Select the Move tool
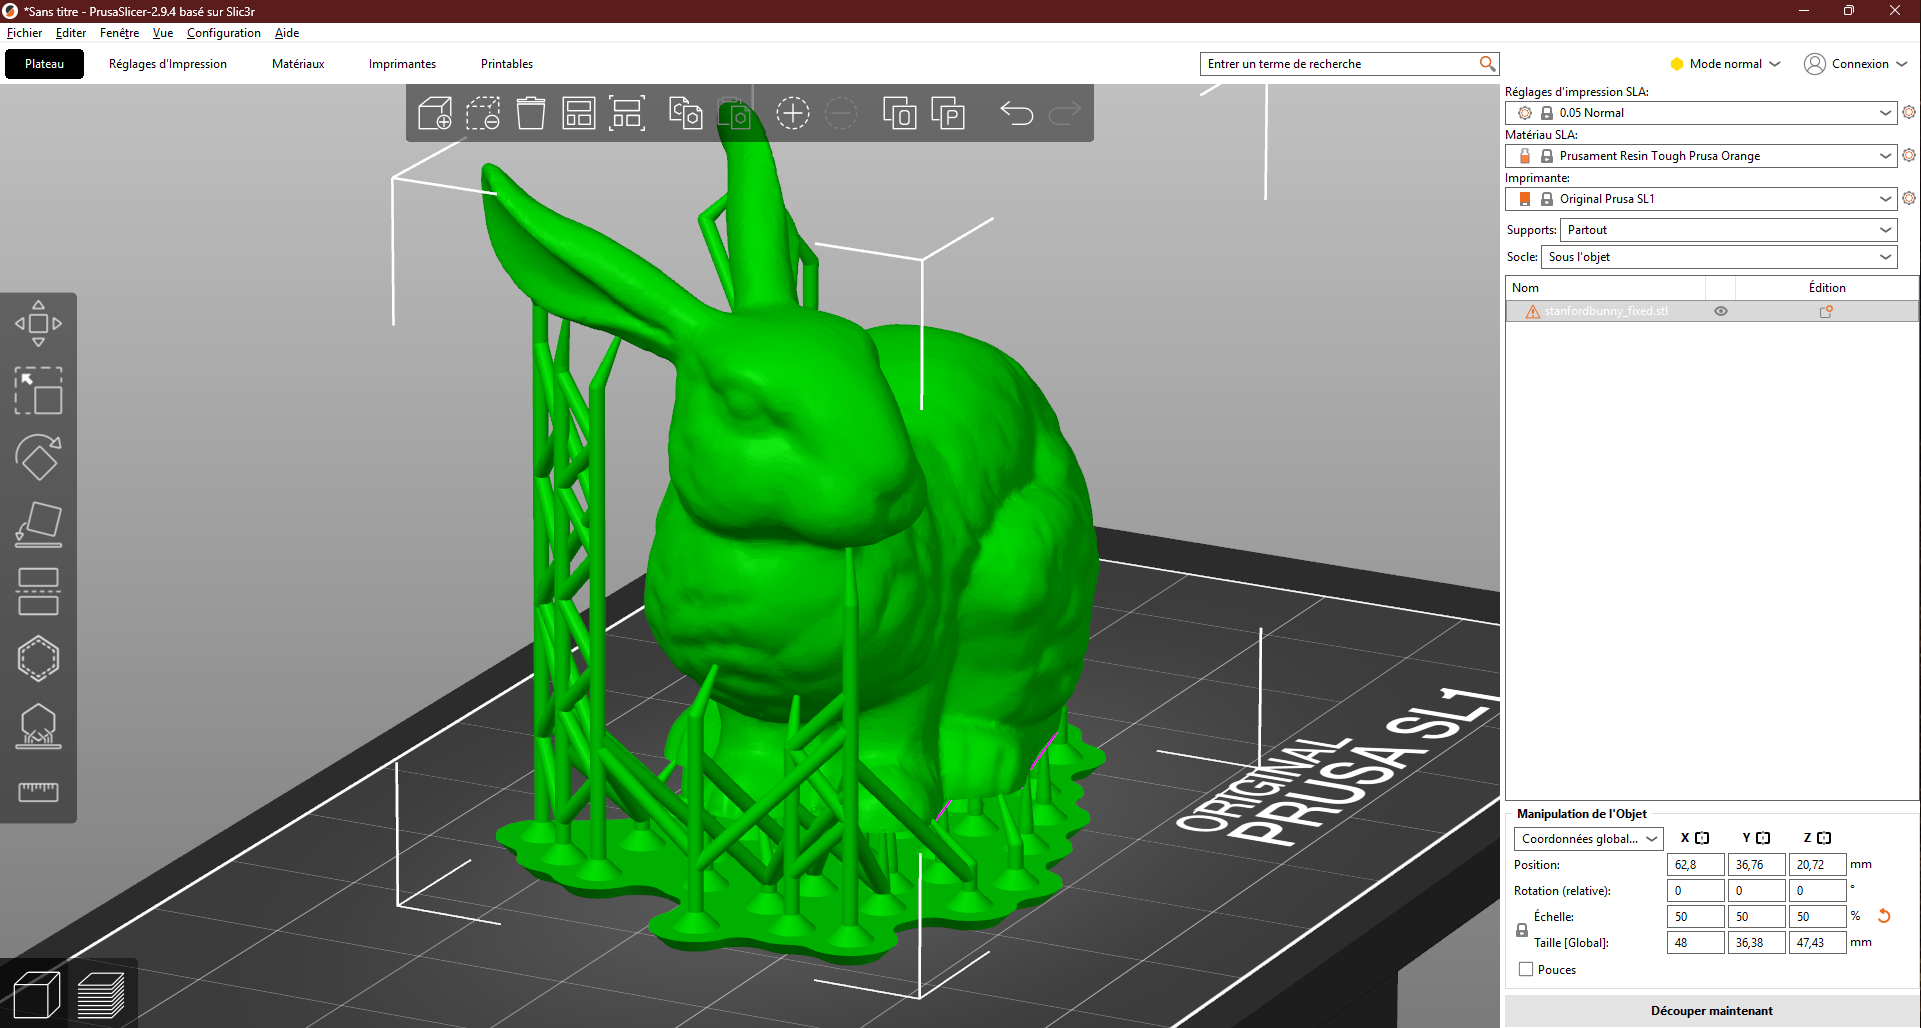The height and width of the screenshot is (1028, 1921). click(38, 323)
